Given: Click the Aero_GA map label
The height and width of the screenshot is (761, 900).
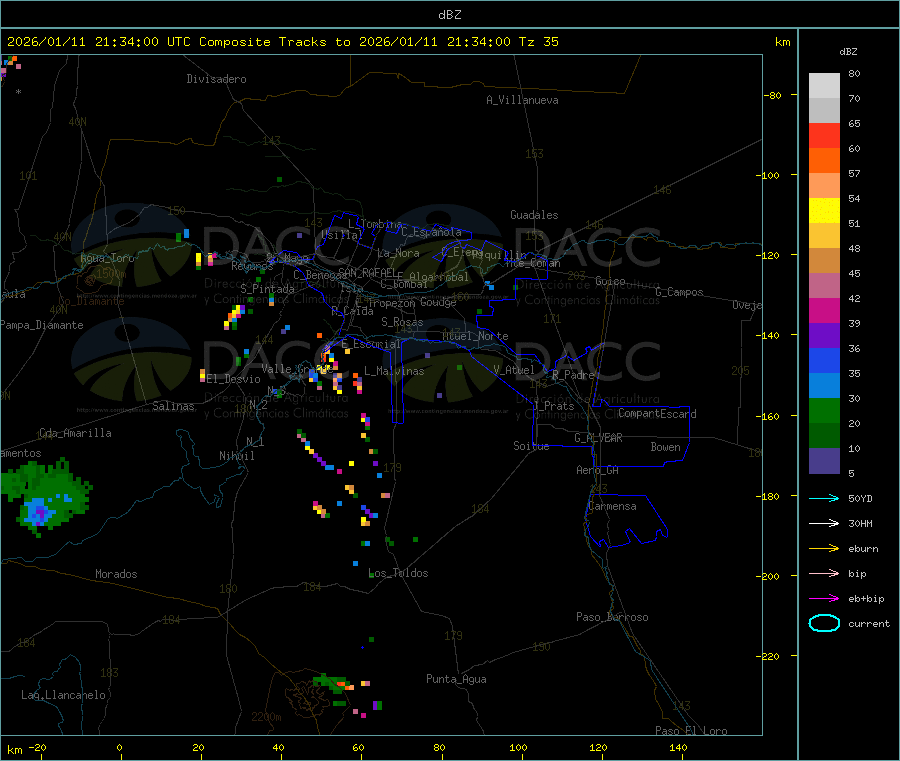Looking at the screenshot, I should click(x=597, y=470).
